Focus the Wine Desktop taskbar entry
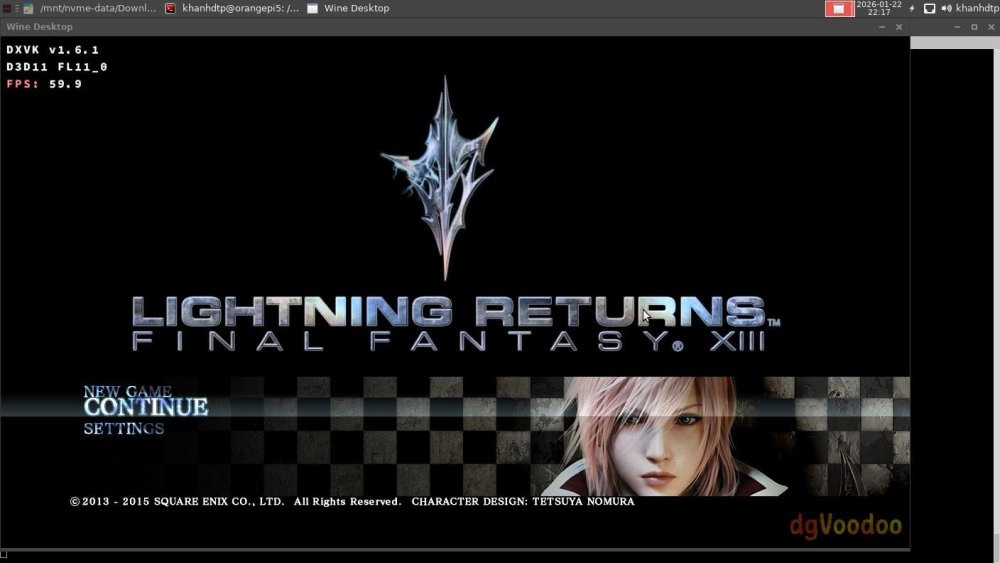This screenshot has width=1000, height=563. (348, 8)
